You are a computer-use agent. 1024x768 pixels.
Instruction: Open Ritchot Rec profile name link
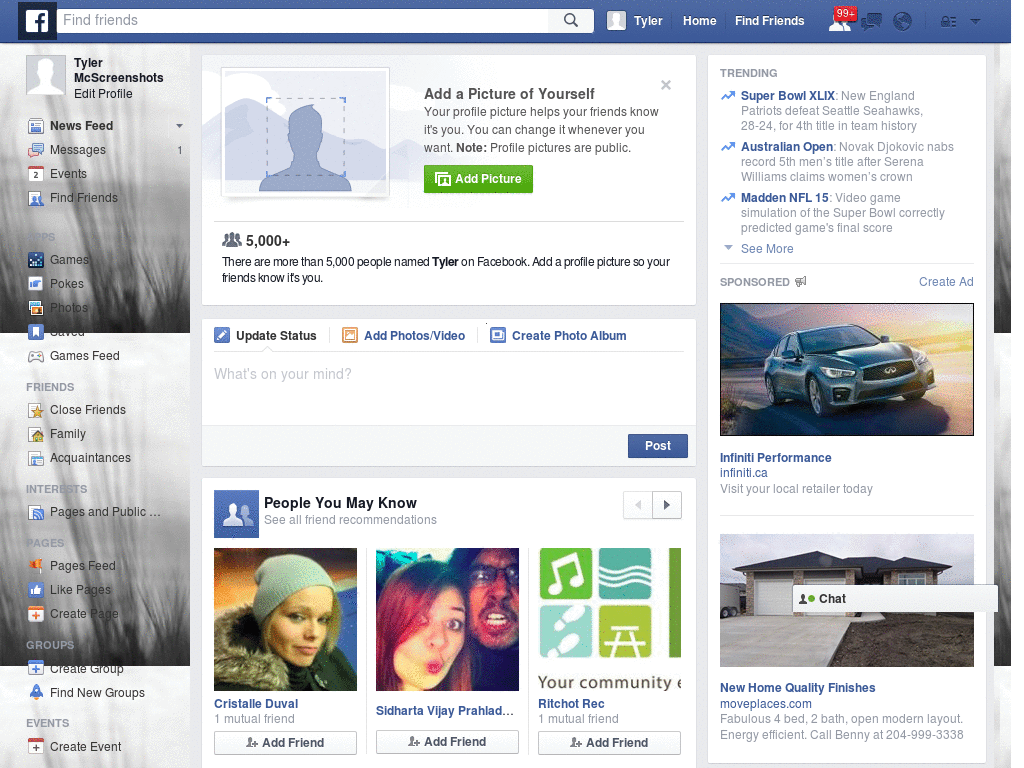coord(571,704)
